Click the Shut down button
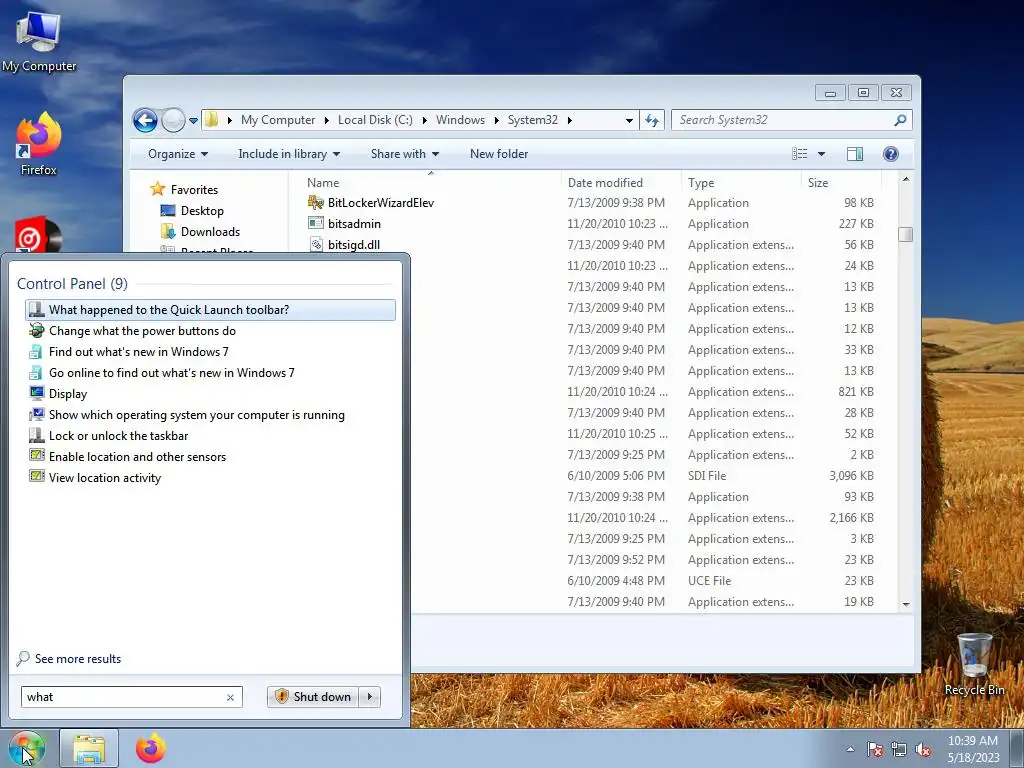This screenshot has width=1024, height=768. [314, 697]
